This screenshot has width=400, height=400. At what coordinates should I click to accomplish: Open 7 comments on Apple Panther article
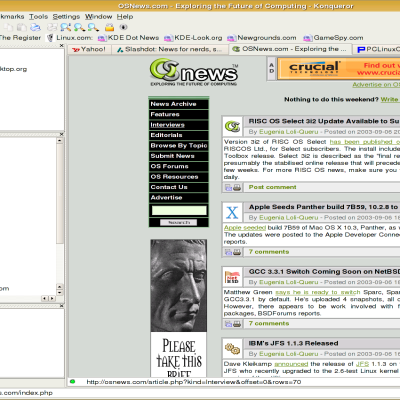[269, 252]
